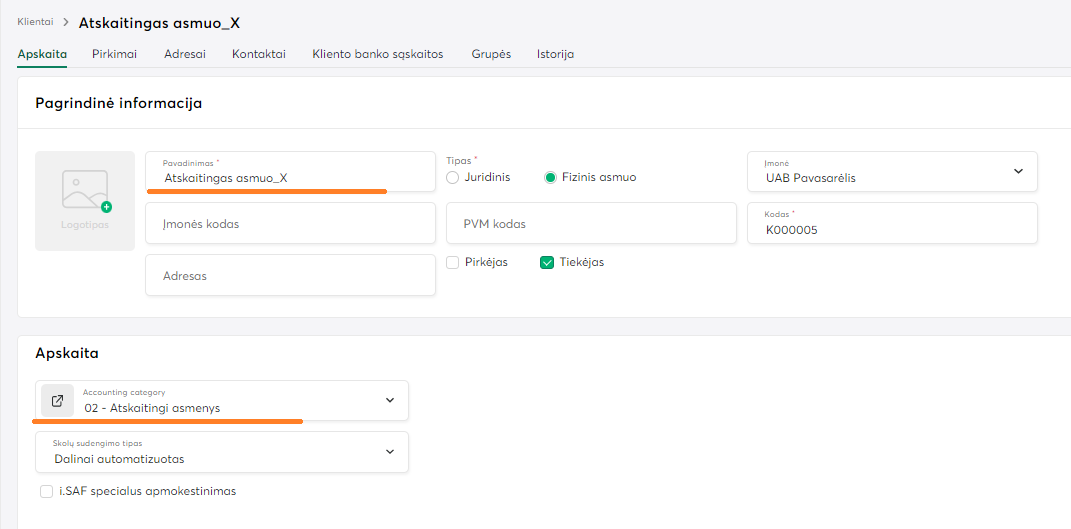Enable the Pirkėjas checkbox
The width and height of the screenshot is (1071, 529).
coord(453,262)
